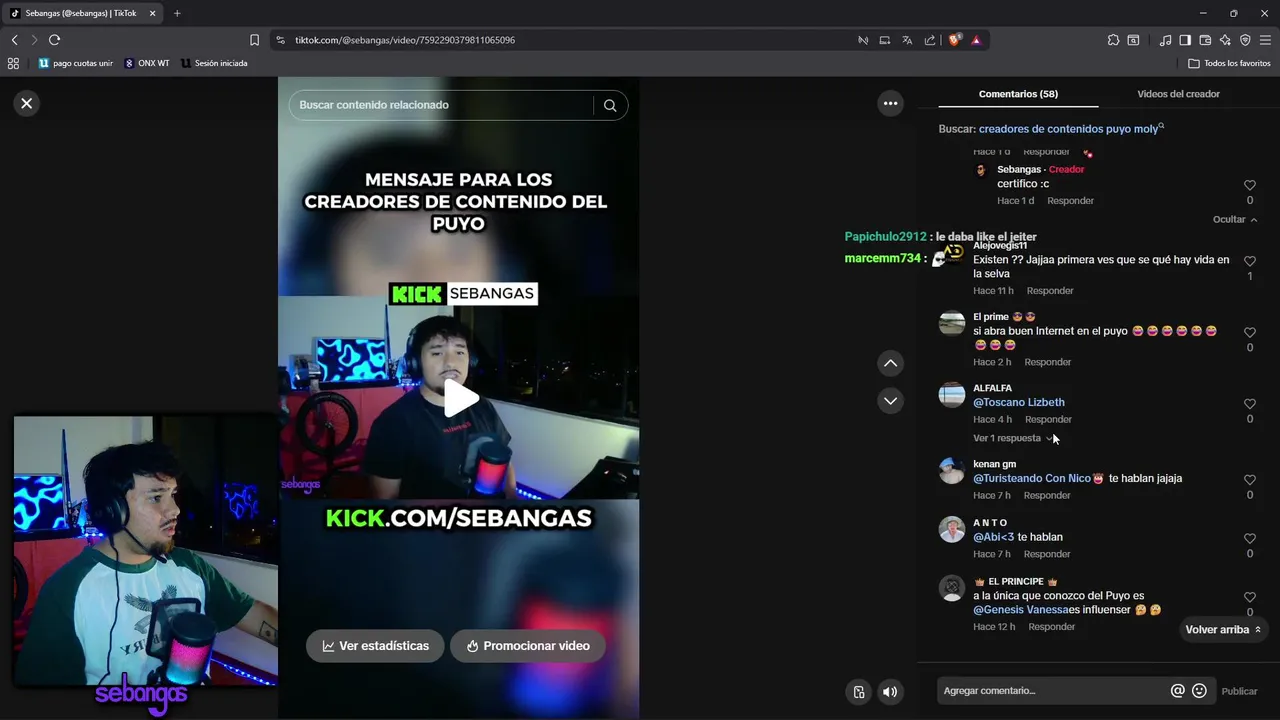
Task: Switch to 'Videos del creador' tab
Action: pos(1178,94)
